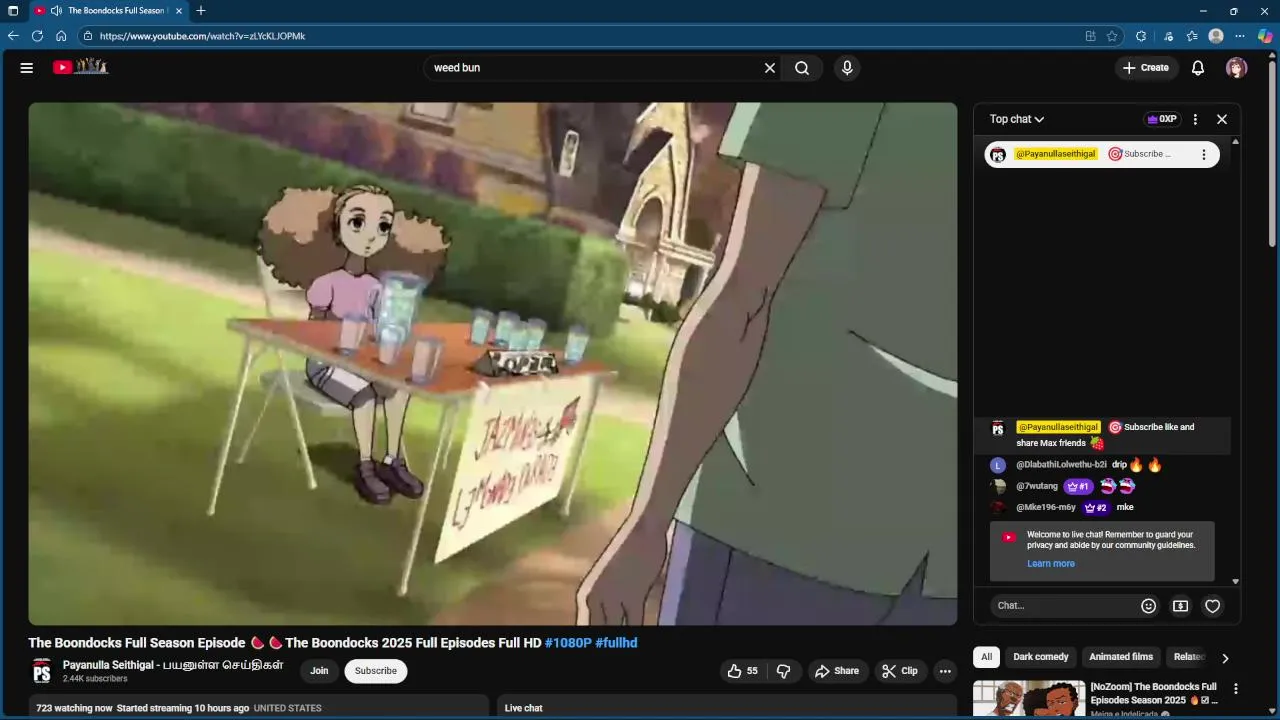Open the Super Chat purchase icon

1181,606
